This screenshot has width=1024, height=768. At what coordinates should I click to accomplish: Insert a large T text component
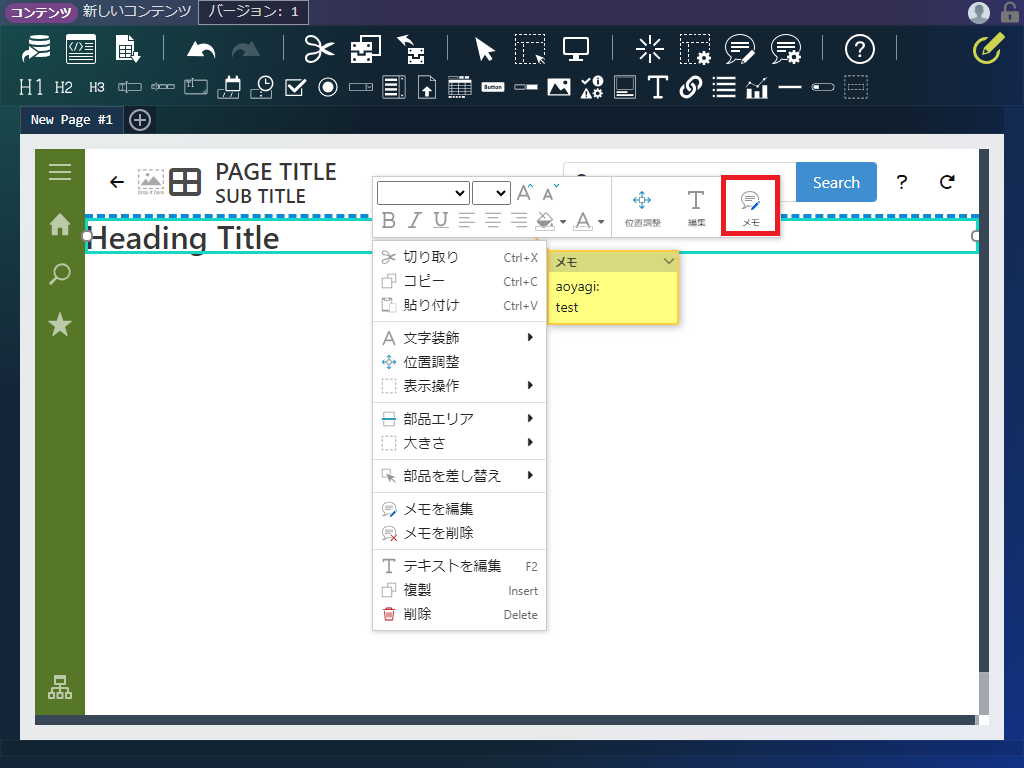(x=657, y=87)
